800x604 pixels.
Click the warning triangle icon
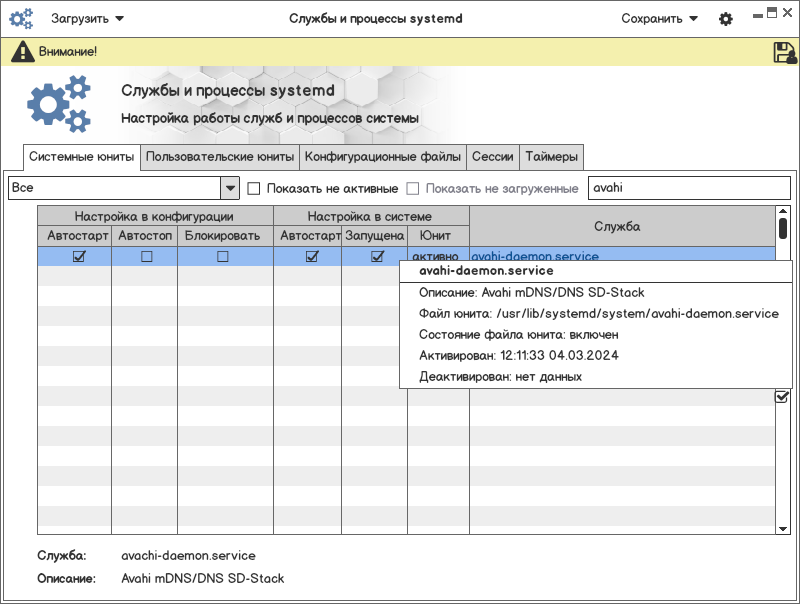pyautogui.click(x=23, y=52)
